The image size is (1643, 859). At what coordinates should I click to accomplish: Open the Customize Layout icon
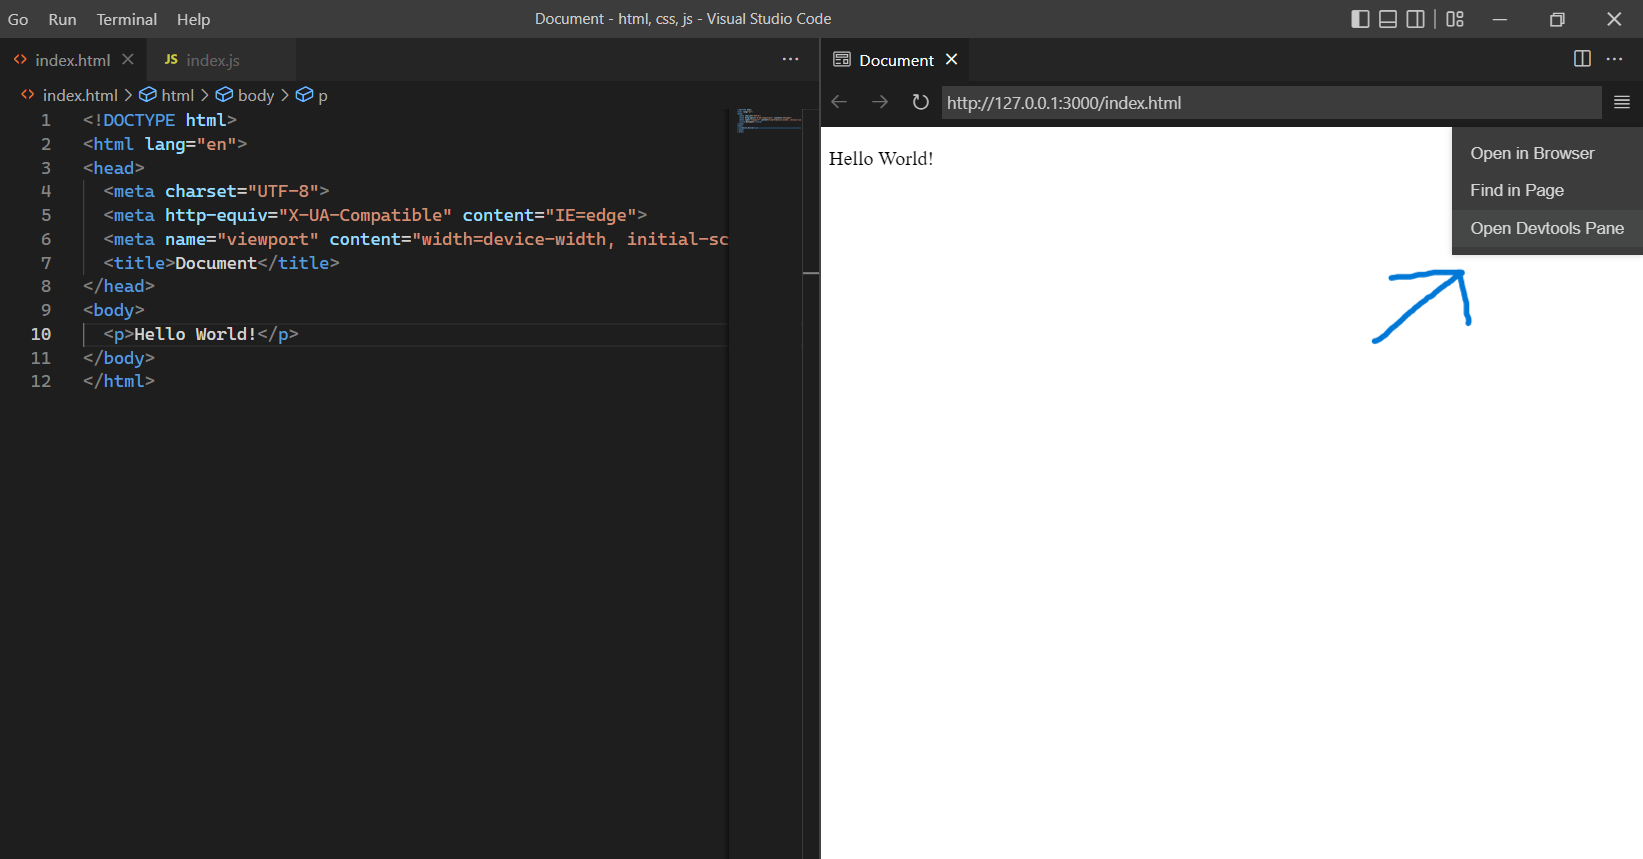coord(1455,19)
